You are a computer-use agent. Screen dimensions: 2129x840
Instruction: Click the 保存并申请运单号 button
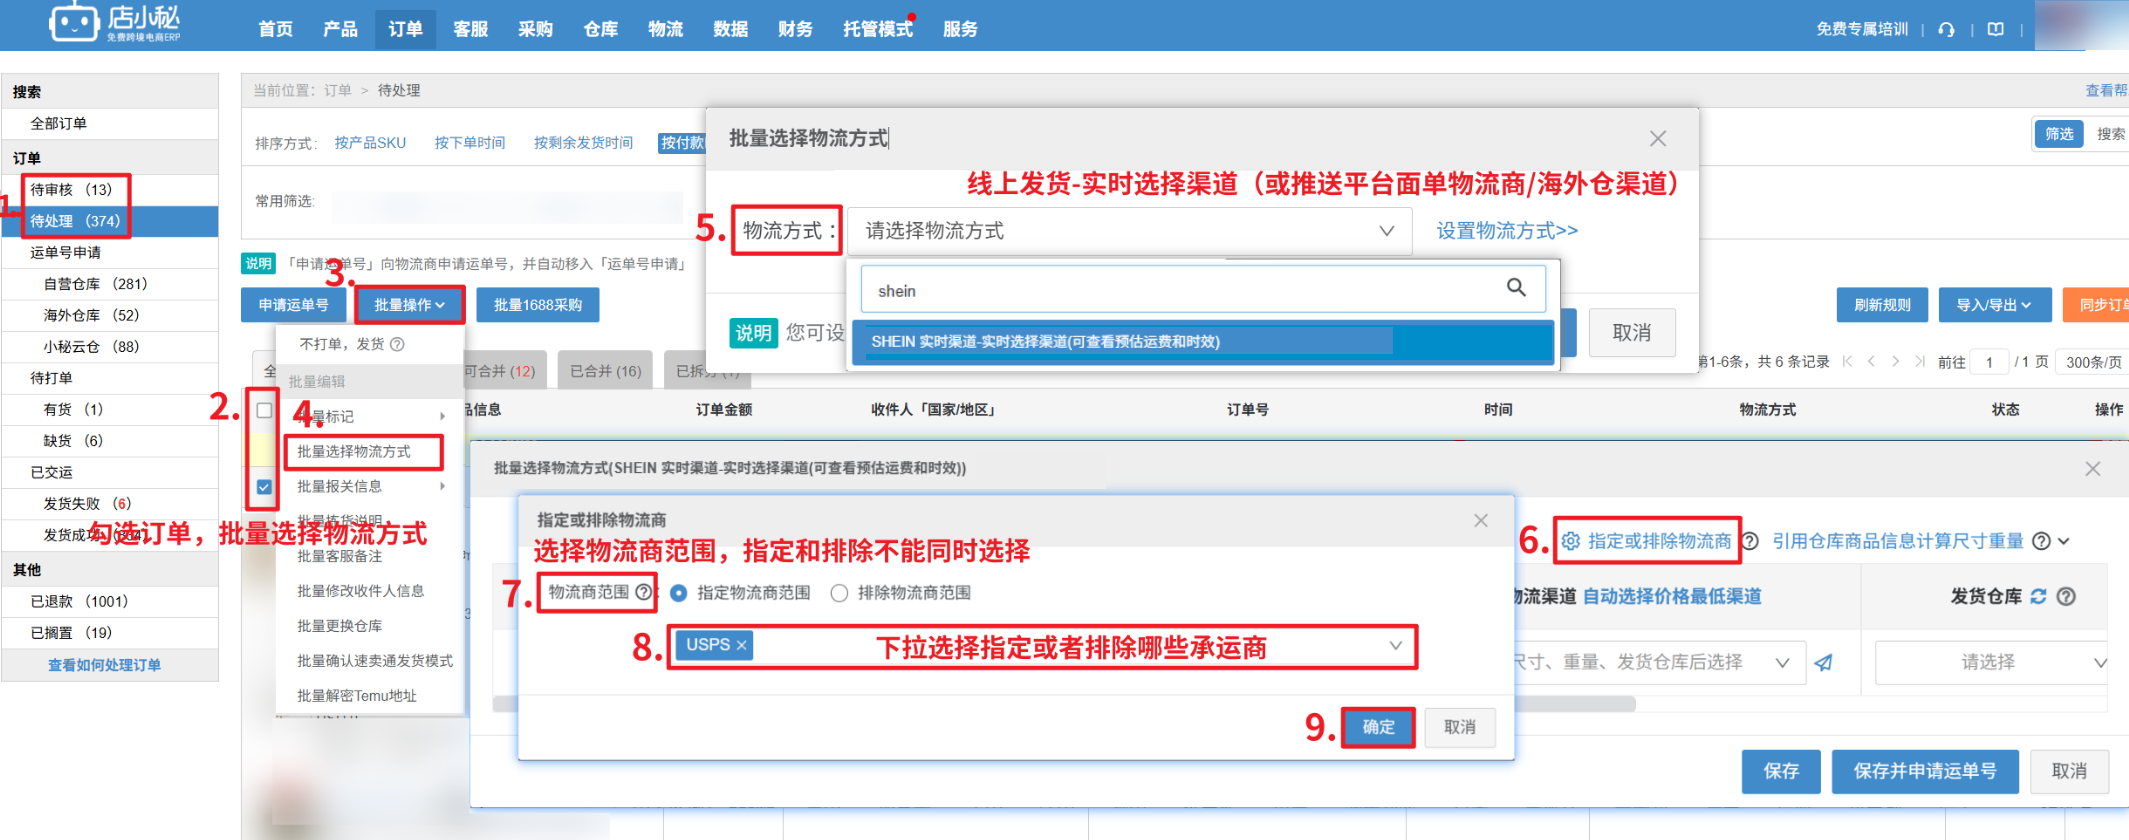point(1924,771)
